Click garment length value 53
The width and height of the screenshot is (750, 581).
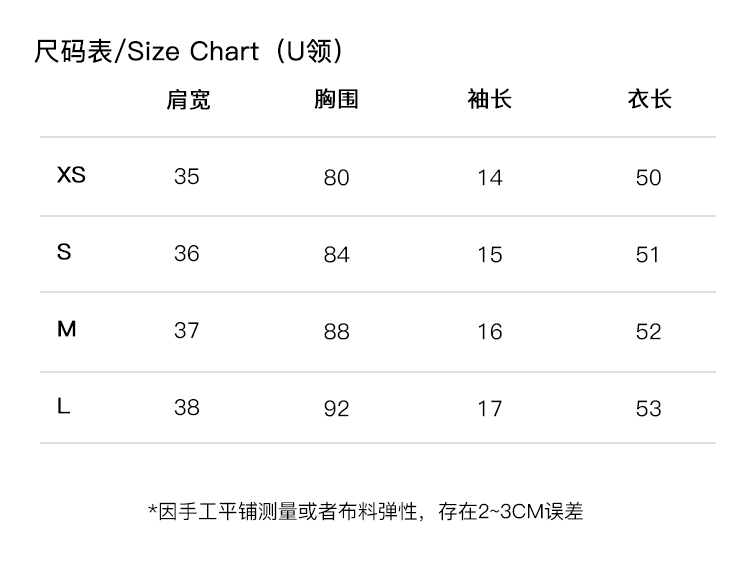[649, 409]
